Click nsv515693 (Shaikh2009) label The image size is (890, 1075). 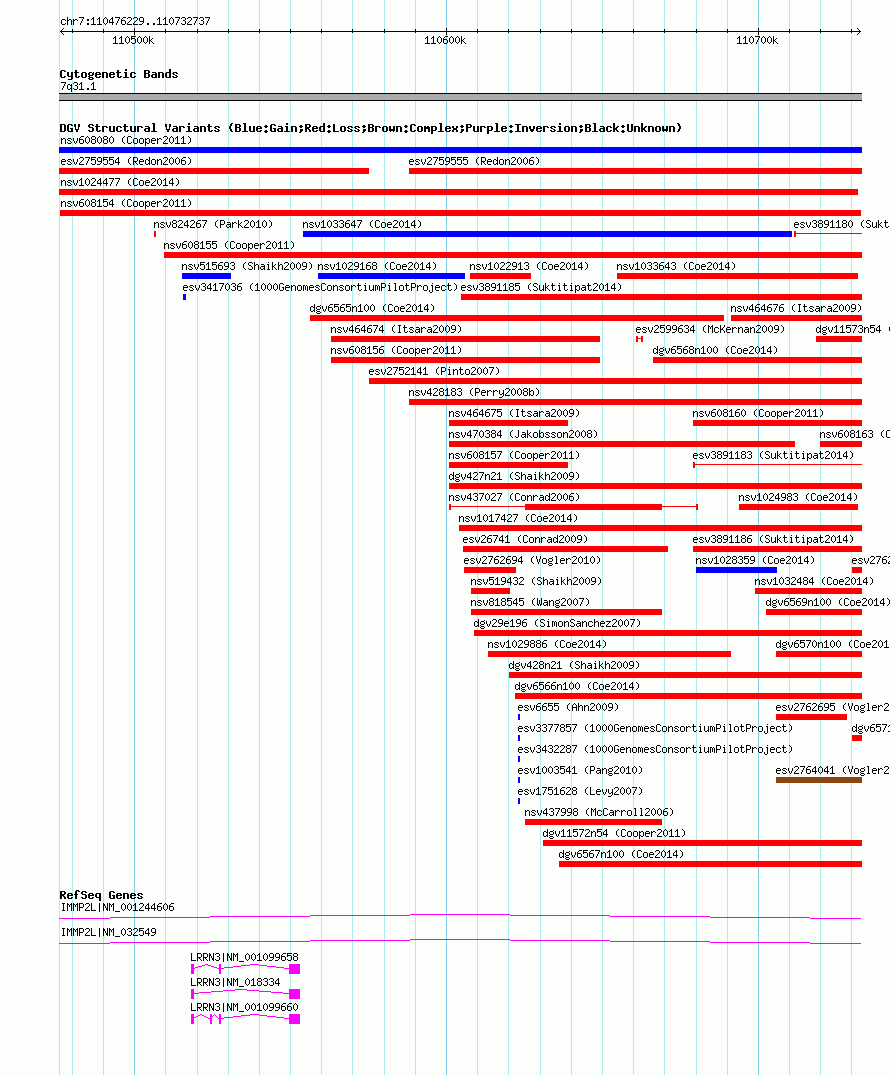coord(247,267)
